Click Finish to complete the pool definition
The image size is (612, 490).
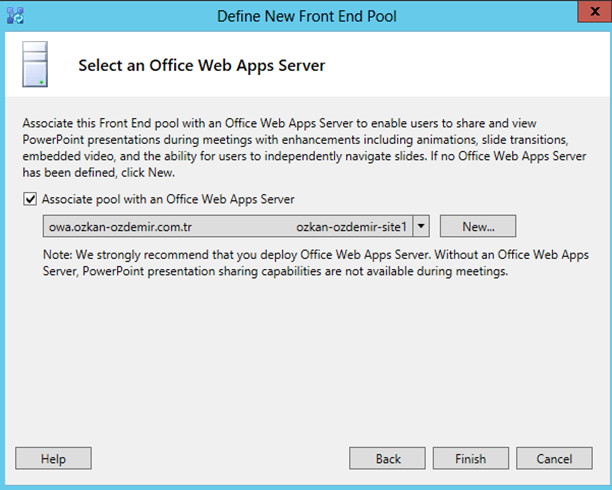(471, 458)
